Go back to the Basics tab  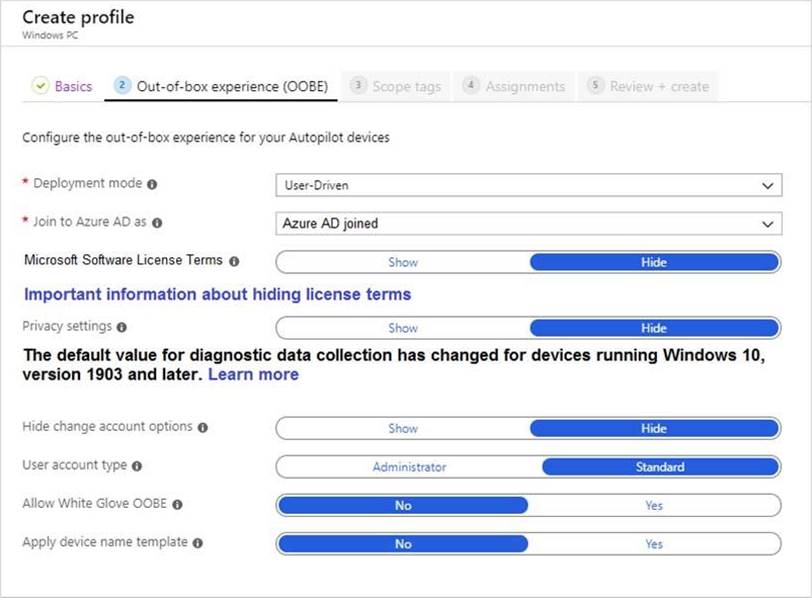(x=62, y=86)
